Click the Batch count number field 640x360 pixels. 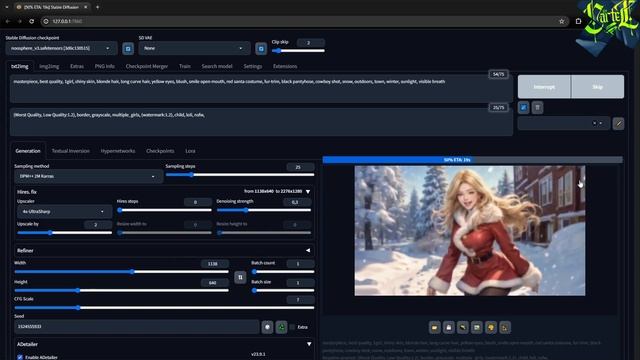pos(300,264)
